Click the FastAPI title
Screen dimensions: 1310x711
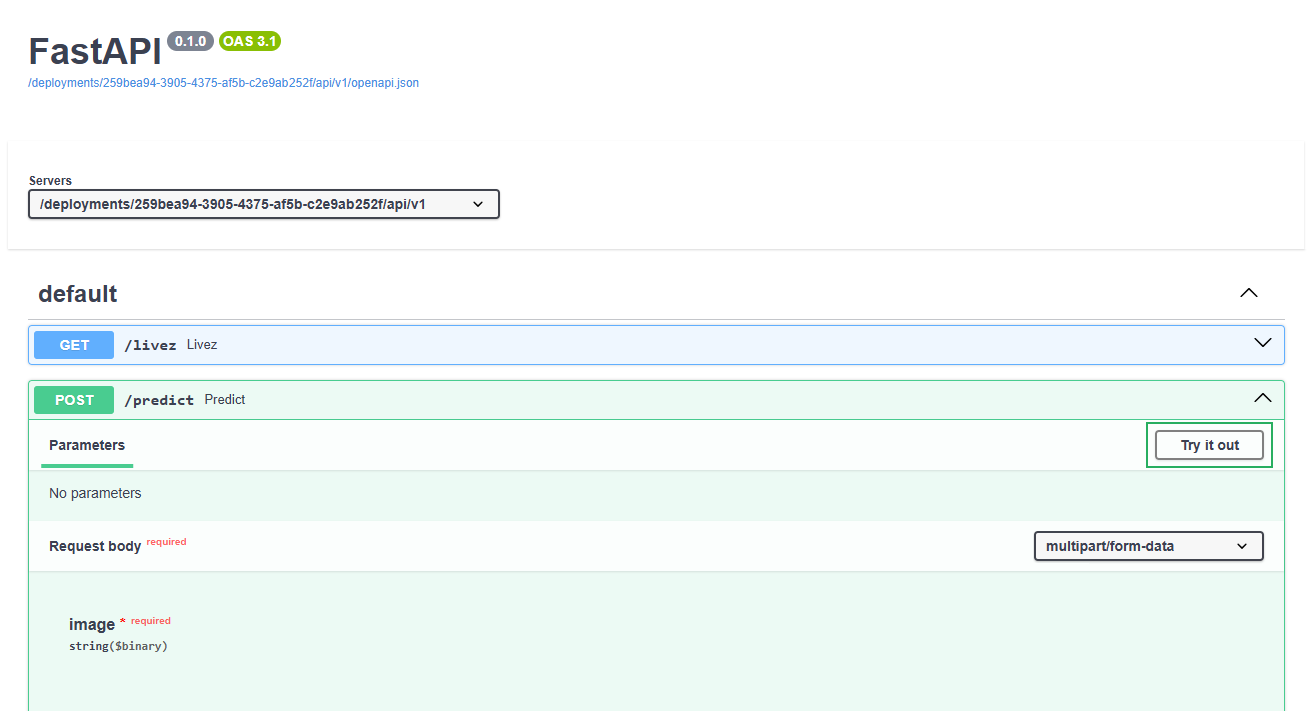click(95, 51)
